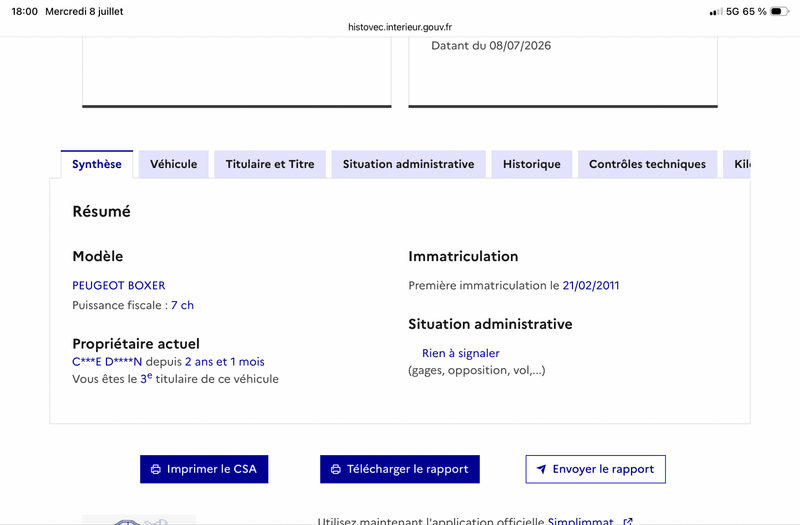Open the Historique tab
This screenshot has height=525, width=800.
click(x=532, y=164)
